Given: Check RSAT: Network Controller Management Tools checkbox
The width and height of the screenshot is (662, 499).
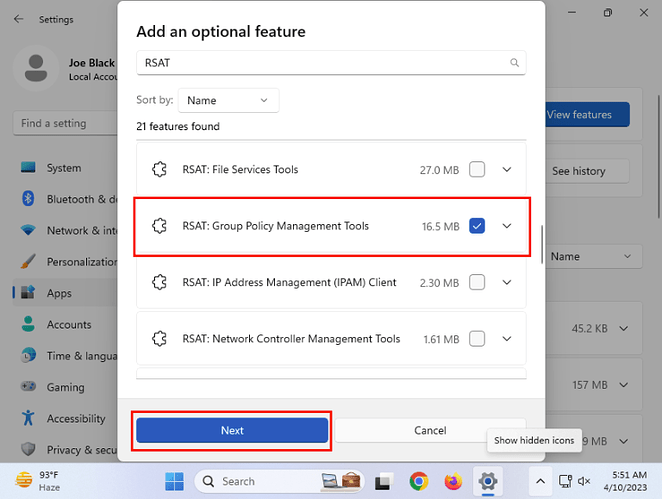Looking at the screenshot, I should [477, 339].
